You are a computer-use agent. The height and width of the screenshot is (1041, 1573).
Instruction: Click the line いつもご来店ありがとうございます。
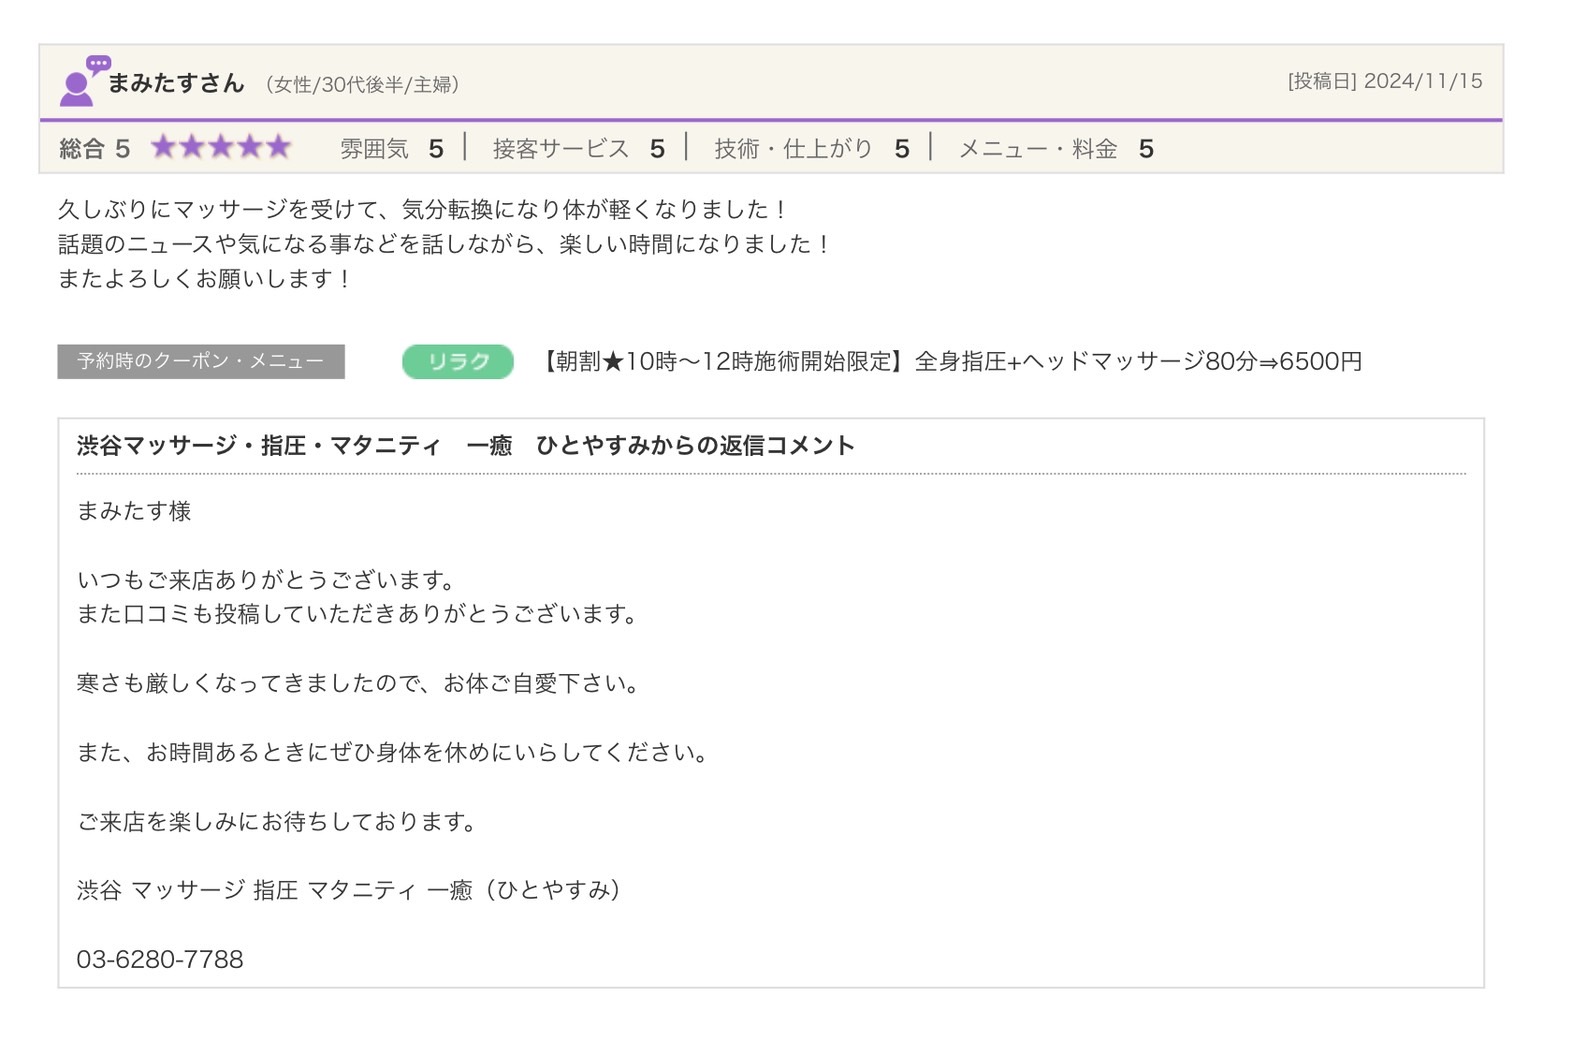pos(268,580)
